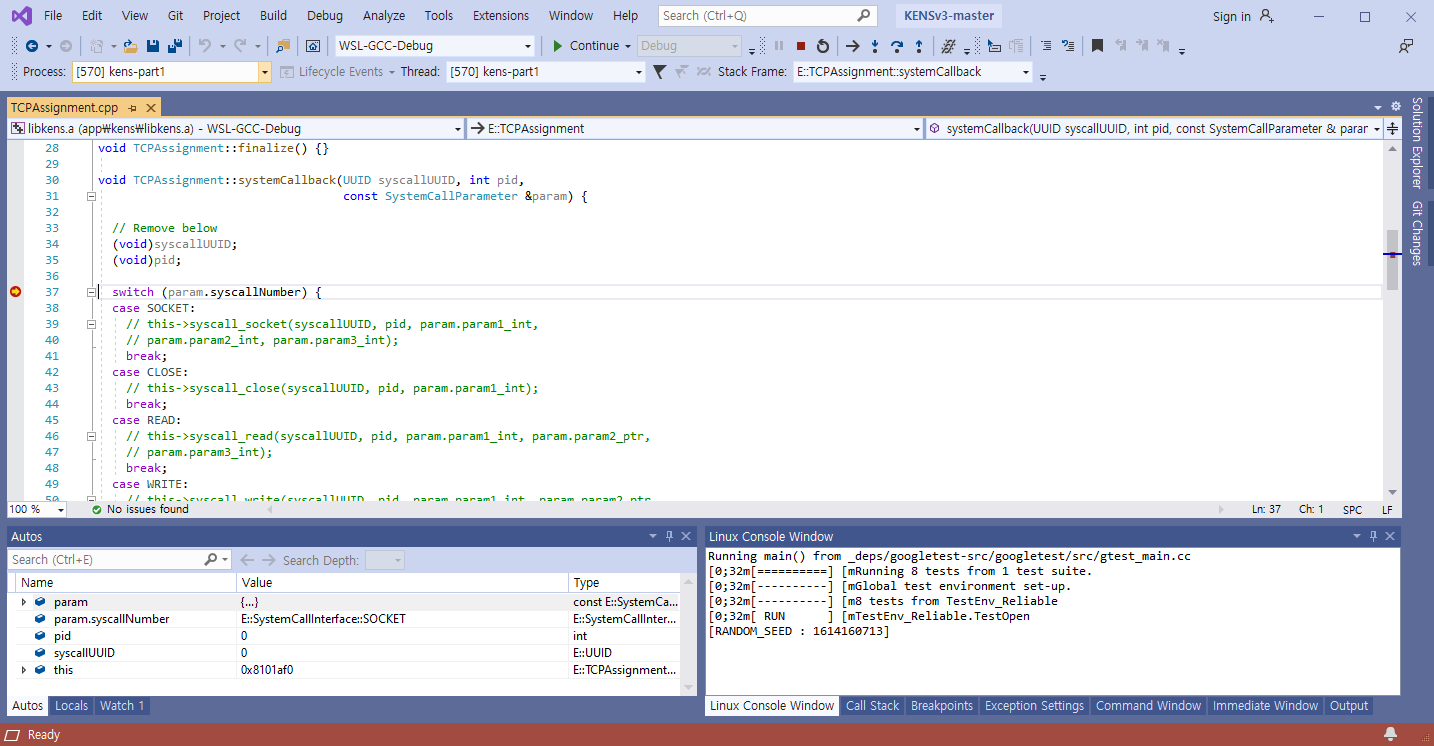Open the Debug menu
The height and width of the screenshot is (746, 1434).
pyautogui.click(x=325, y=16)
